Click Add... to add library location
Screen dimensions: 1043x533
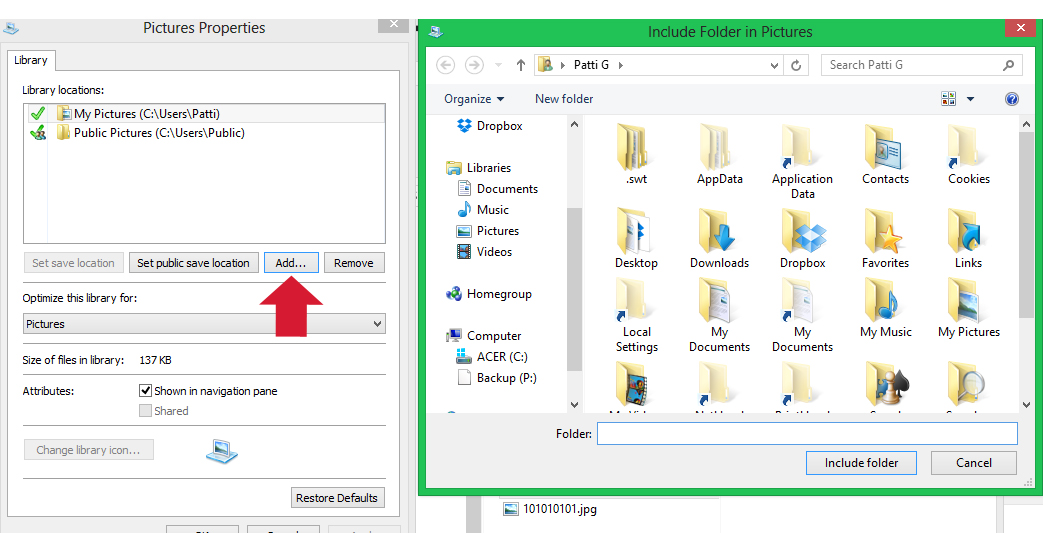(x=291, y=263)
